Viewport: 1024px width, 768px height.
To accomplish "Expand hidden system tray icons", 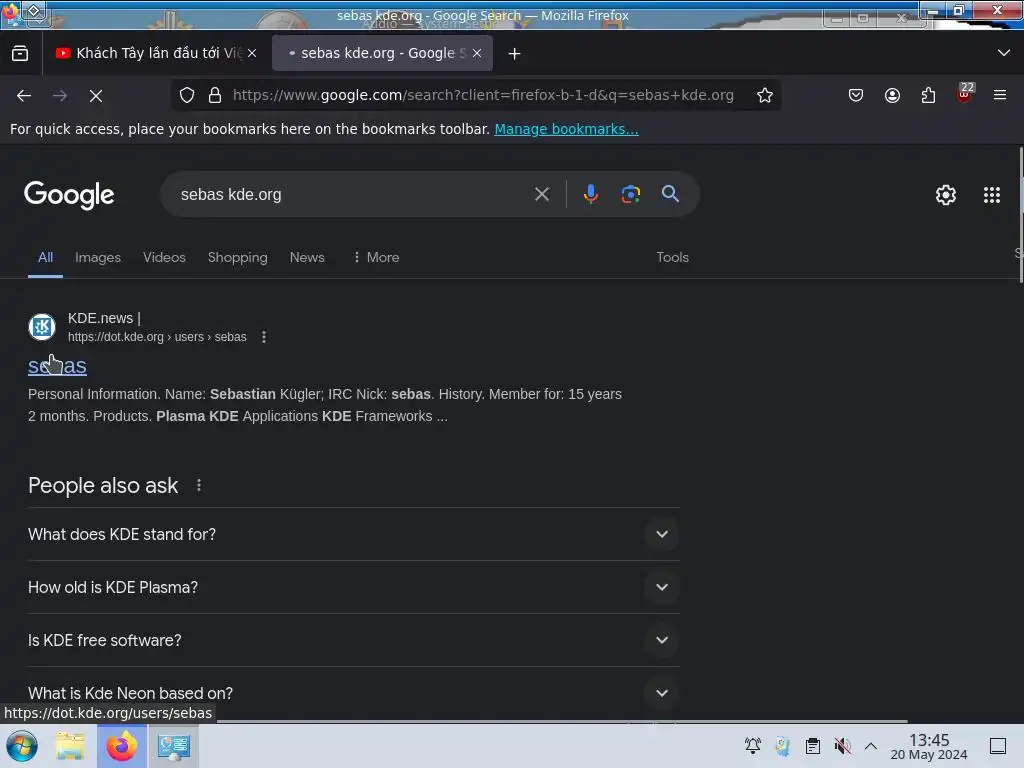I will (x=871, y=745).
